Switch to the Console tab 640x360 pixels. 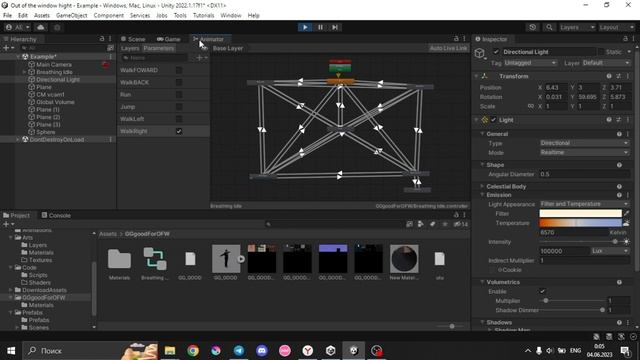(x=56, y=216)
